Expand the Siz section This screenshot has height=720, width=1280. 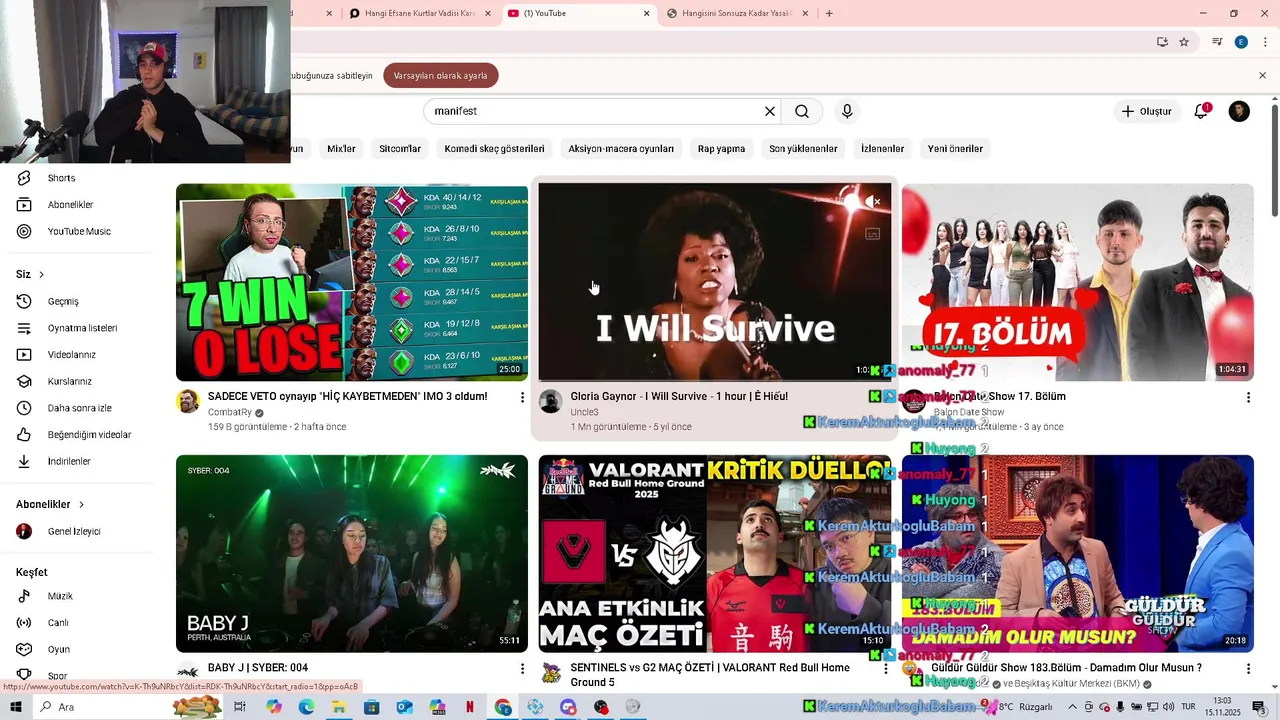30,274
